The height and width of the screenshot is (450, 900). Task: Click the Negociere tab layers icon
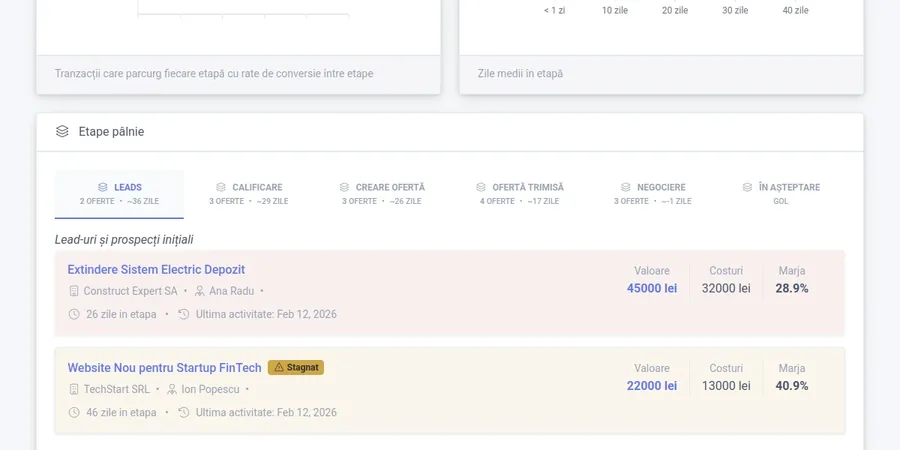pos(626,187)
